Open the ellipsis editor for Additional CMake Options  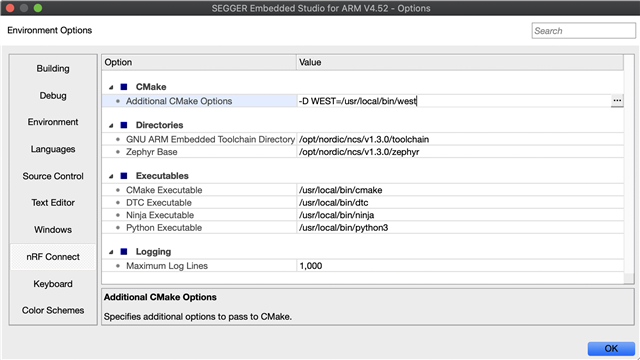pyautogui.click(x=617, y=101)
